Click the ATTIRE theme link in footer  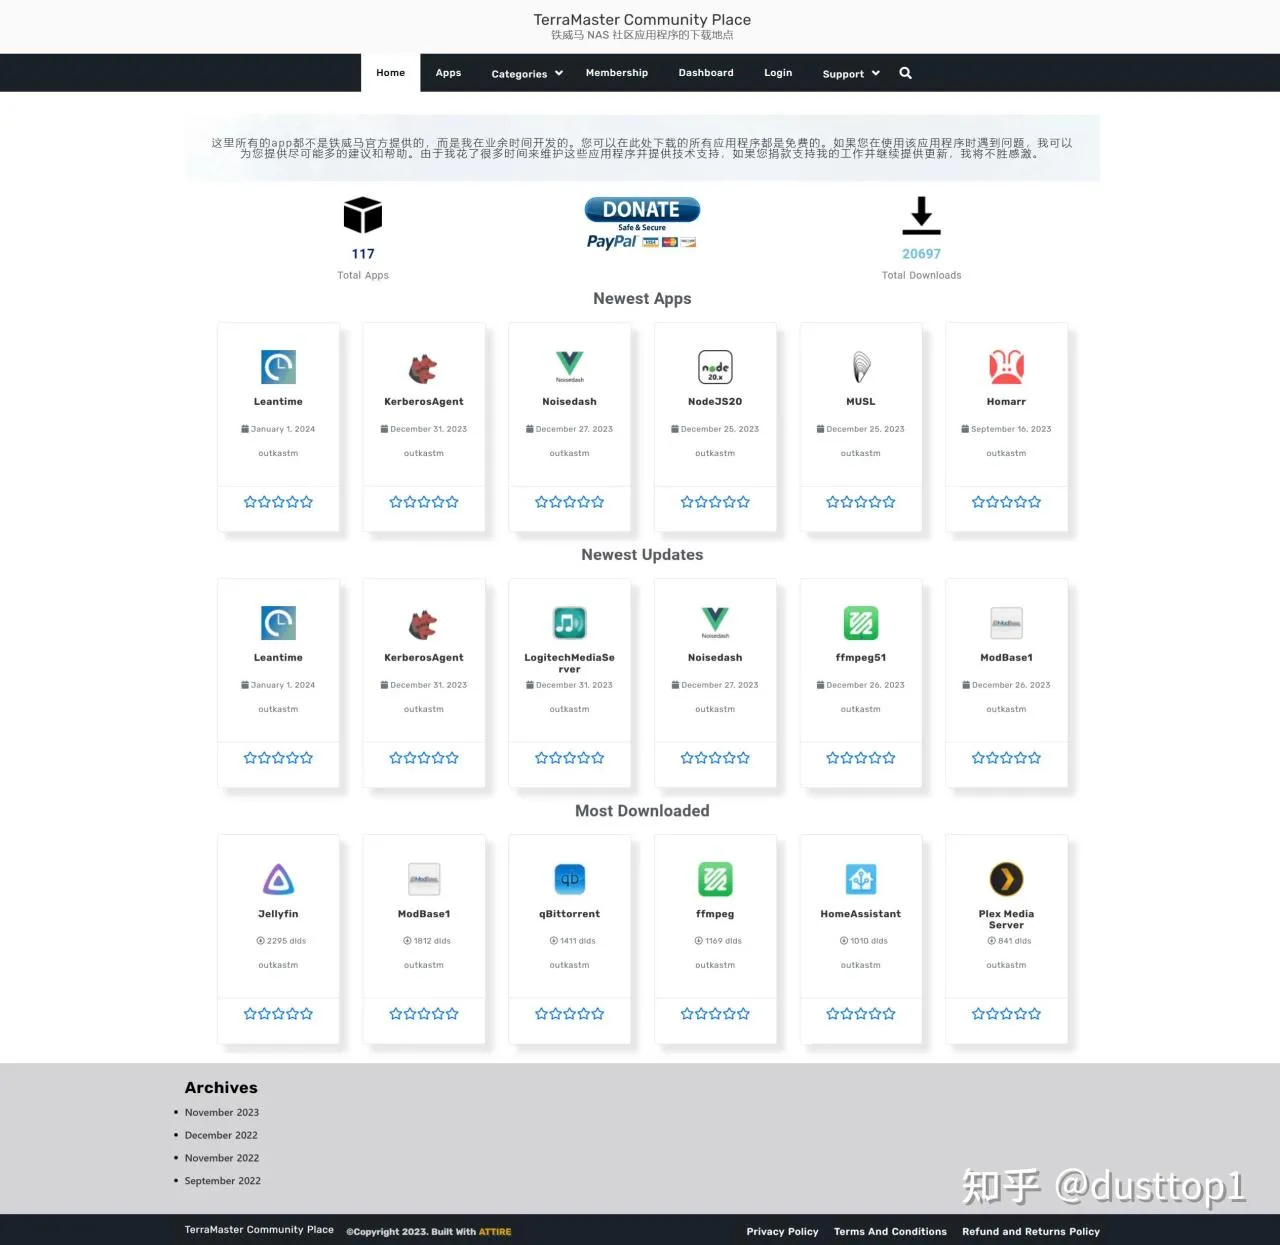click(x=495, y=1232)
